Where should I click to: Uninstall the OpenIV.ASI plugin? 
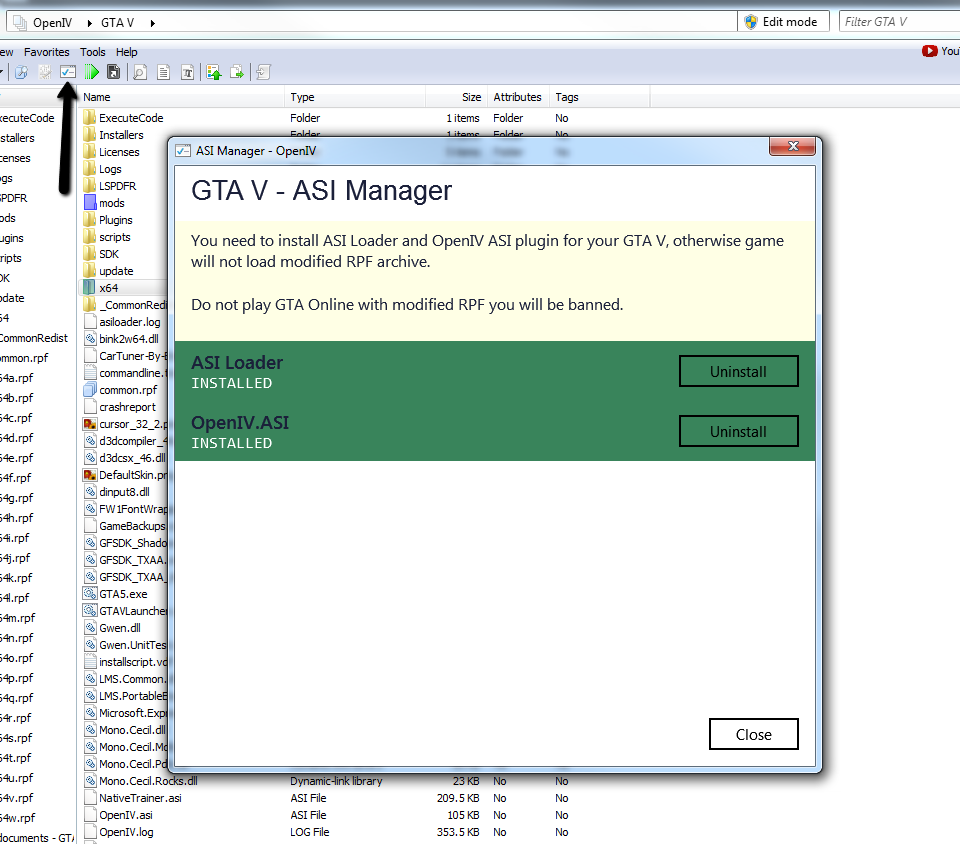[x=738, y=431]
